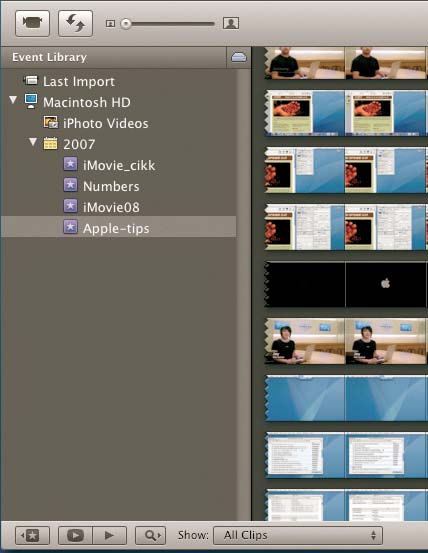
Task: Collapse the 2007 year disclosure triangle
Action: point(33,142)
